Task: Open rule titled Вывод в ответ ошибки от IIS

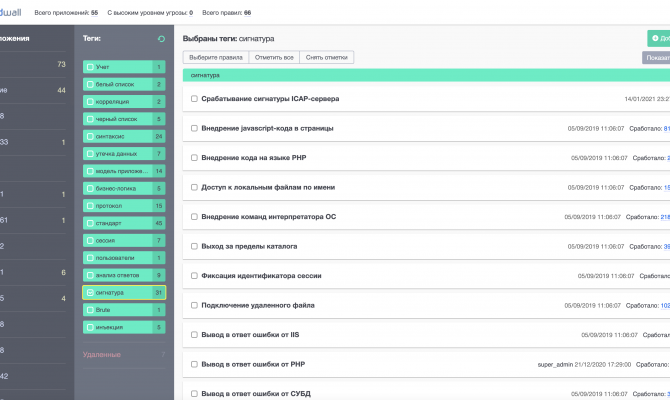Action: [250, 335]
